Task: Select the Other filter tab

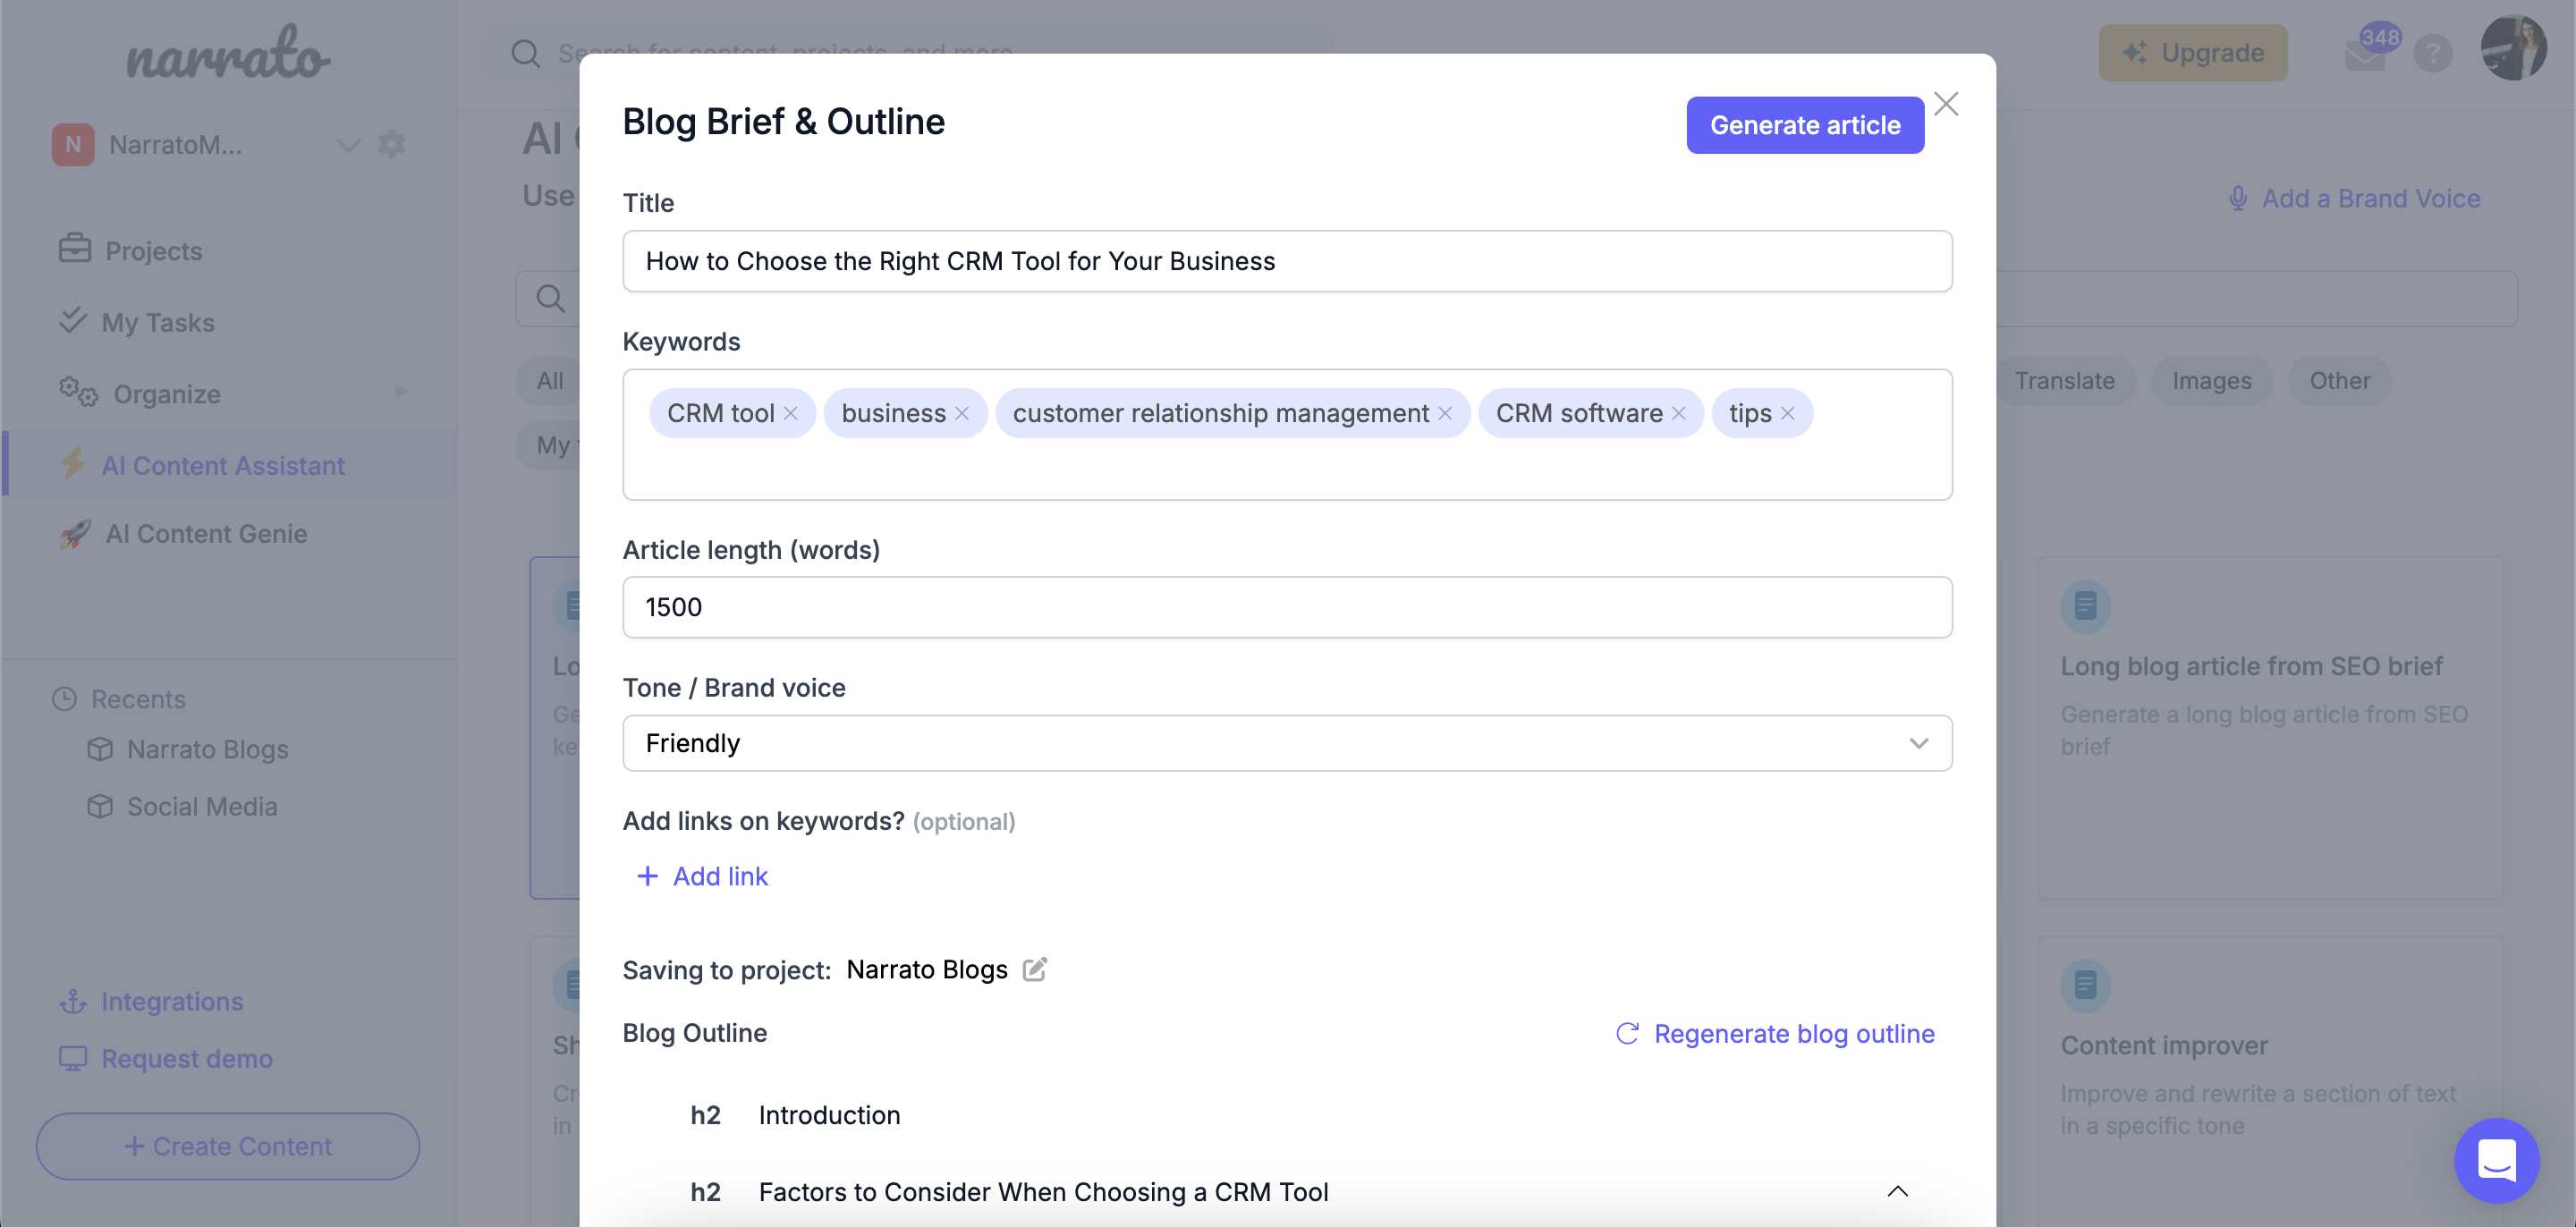Action: coord(2339,381)
